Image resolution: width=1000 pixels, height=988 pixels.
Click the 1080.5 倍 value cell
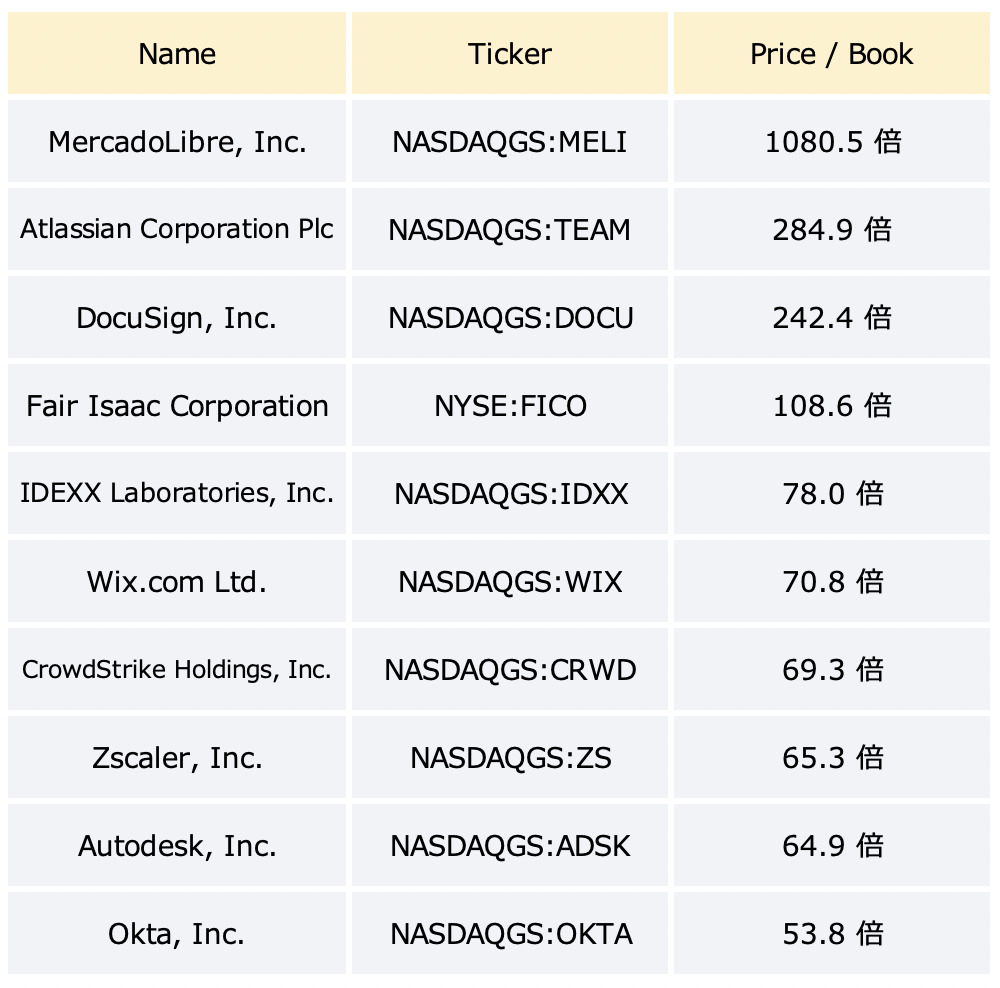click(832, 142)
